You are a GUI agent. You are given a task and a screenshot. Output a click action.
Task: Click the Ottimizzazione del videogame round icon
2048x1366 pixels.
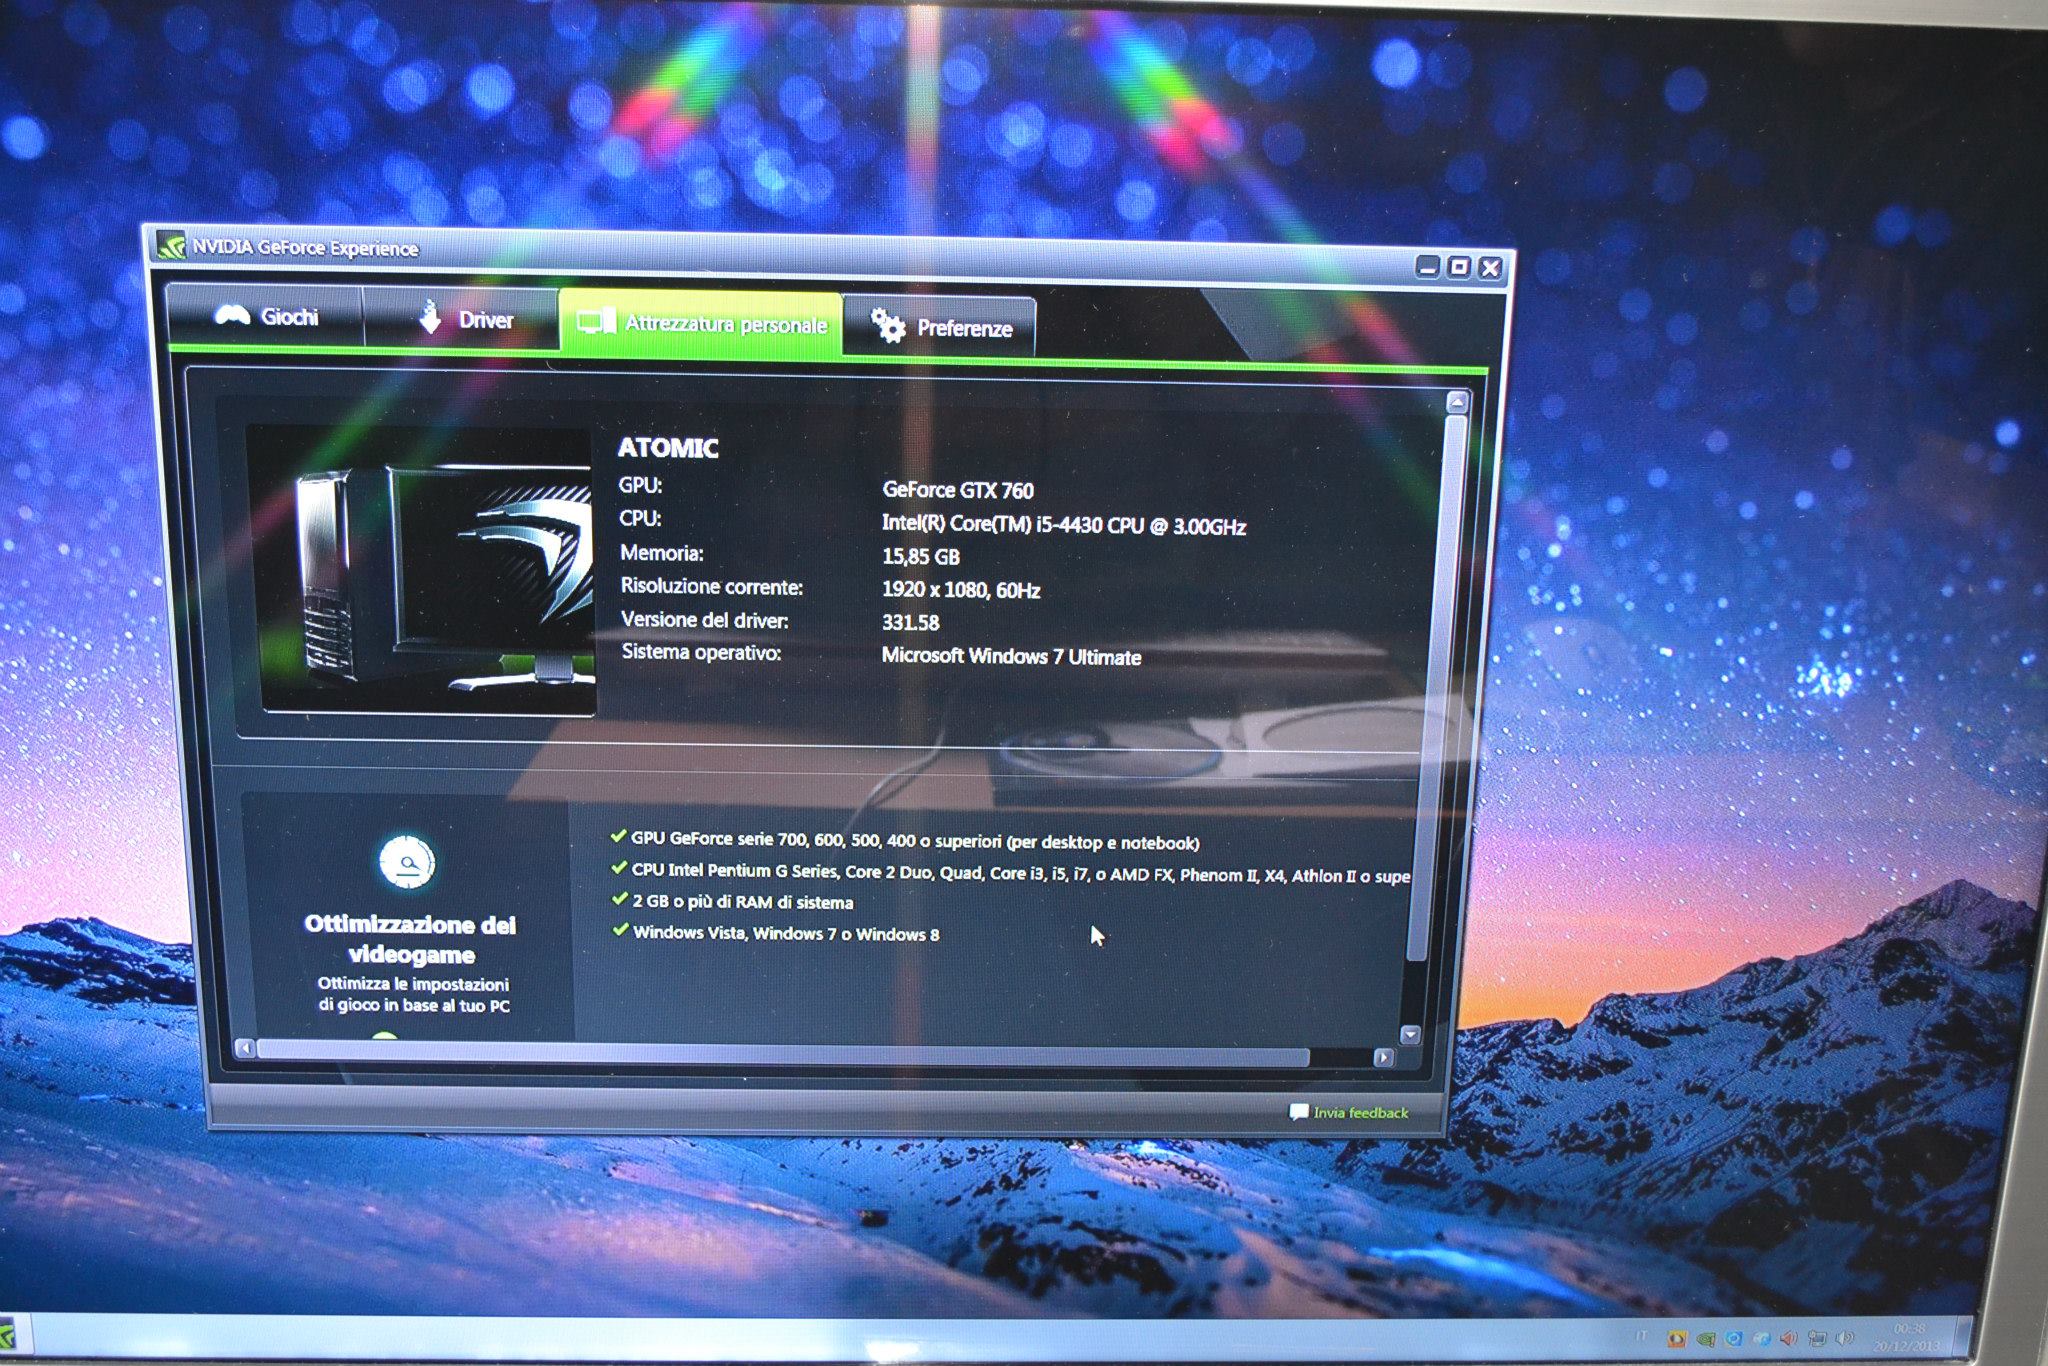[407, 861]
